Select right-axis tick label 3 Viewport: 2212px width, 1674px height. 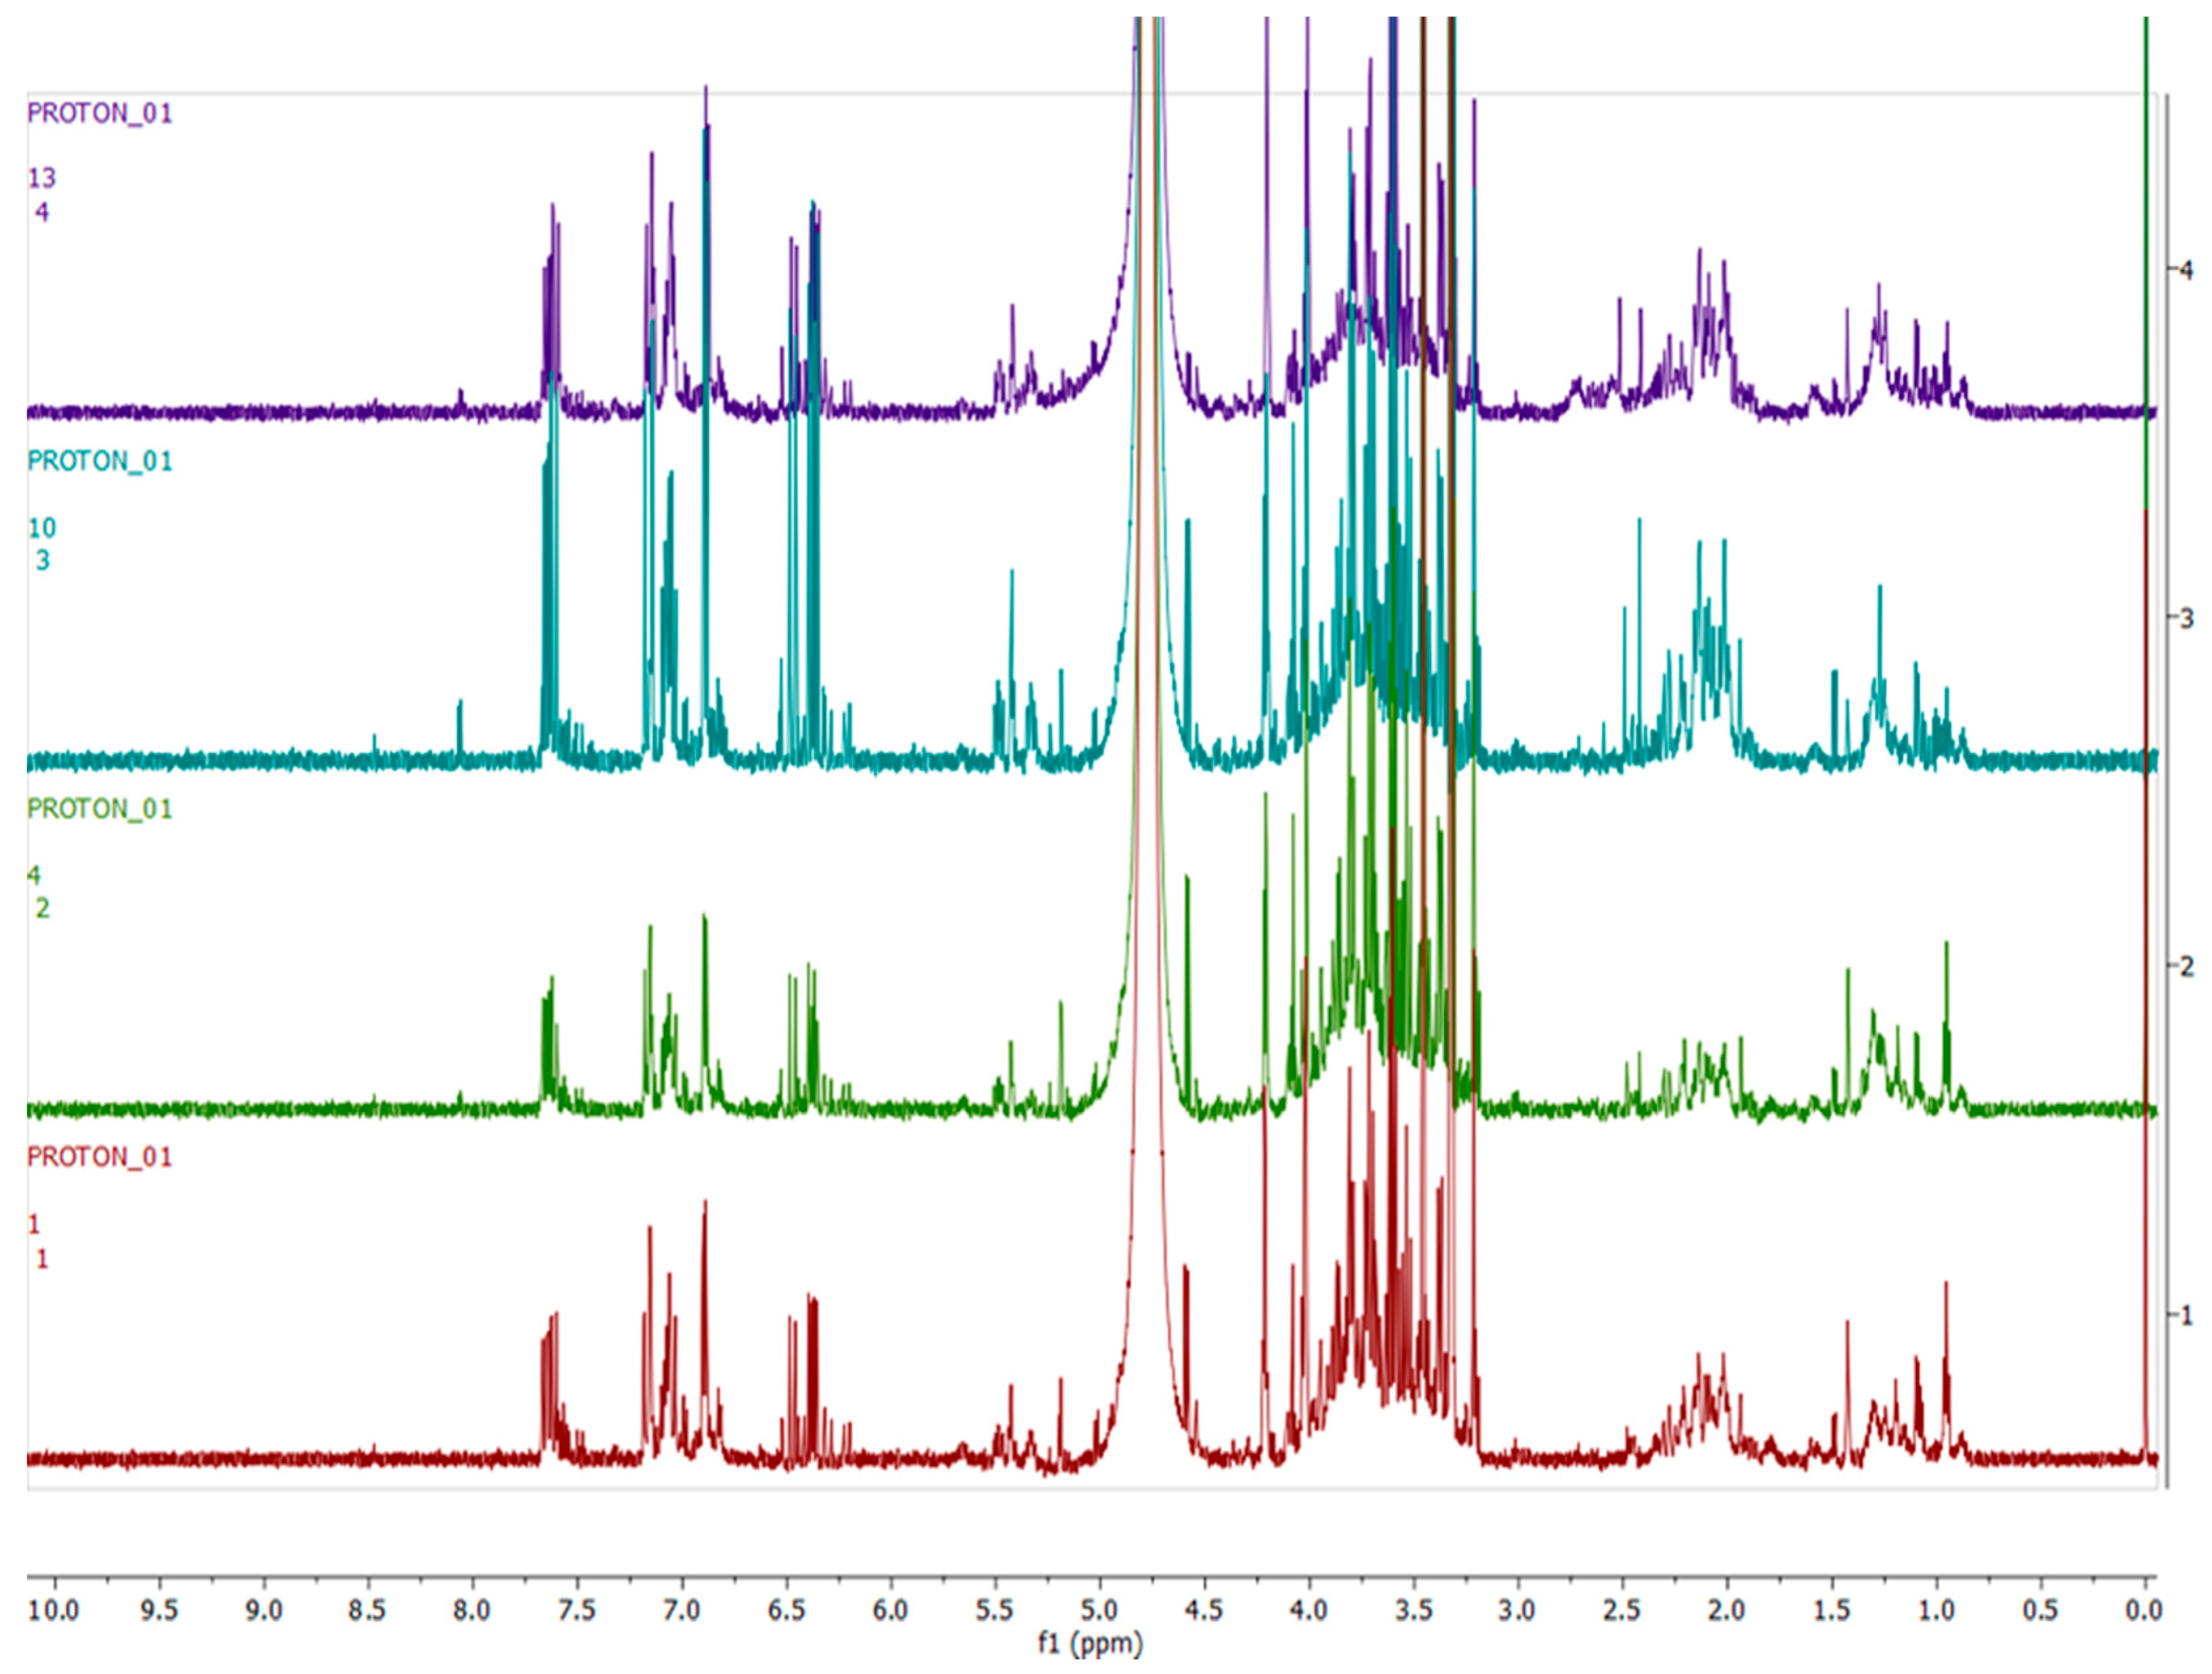(2187, 618)
